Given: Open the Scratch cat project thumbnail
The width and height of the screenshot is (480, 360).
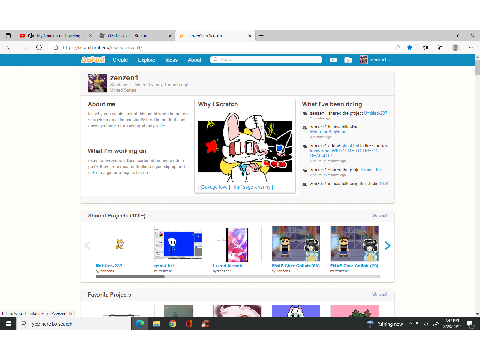Looking at the screenshot, I should (x=120, y=244).
